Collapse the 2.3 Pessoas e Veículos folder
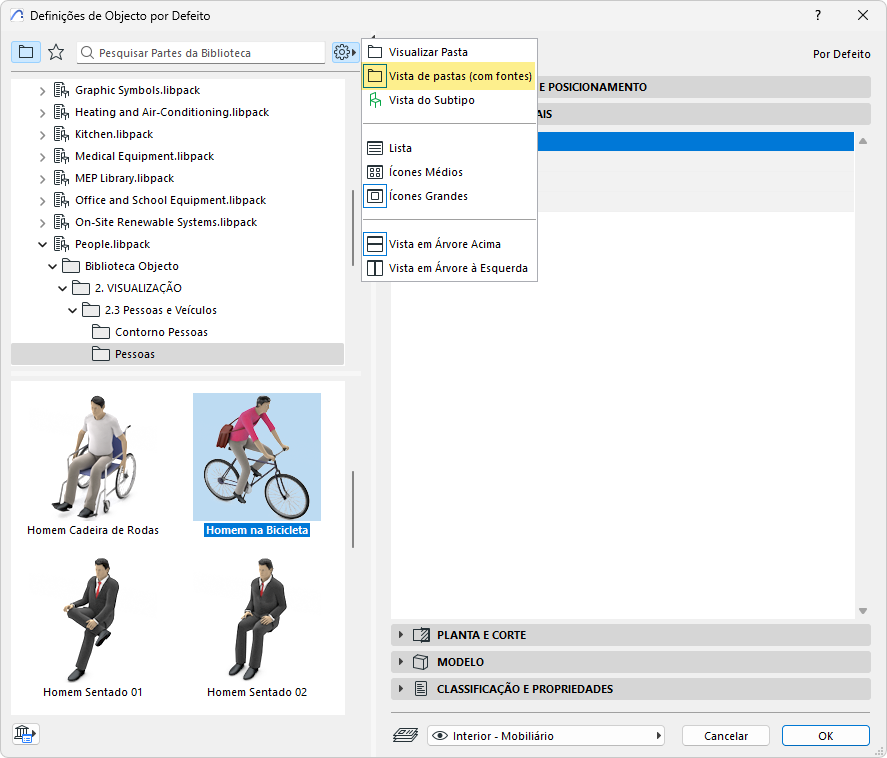887x758 pixels. point(72,311)
